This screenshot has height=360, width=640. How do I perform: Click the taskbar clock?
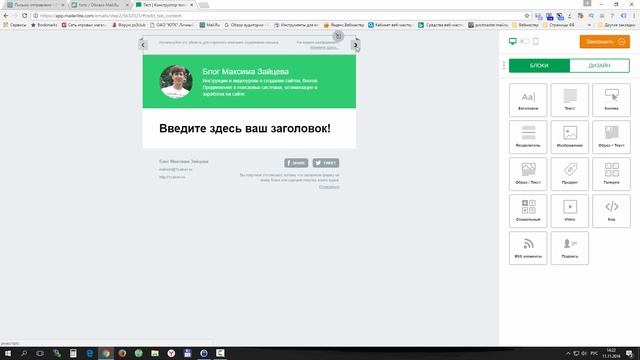tap(611, 353)
